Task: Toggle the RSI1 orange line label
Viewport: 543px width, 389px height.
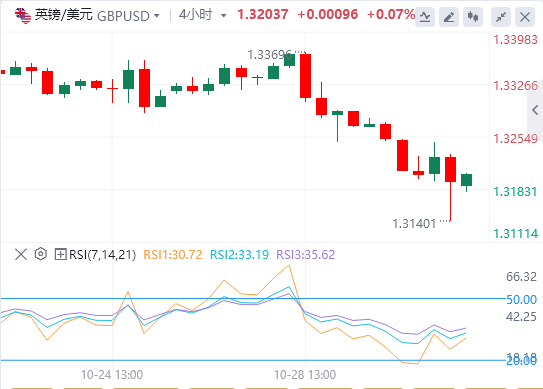Action: [172, 255]
